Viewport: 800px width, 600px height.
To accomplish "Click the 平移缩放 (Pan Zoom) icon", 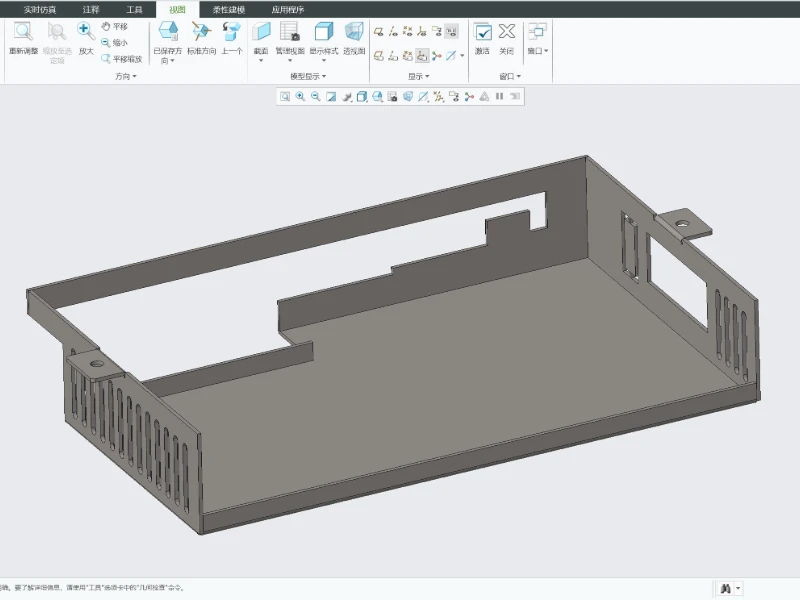I will tap(107, 58).
